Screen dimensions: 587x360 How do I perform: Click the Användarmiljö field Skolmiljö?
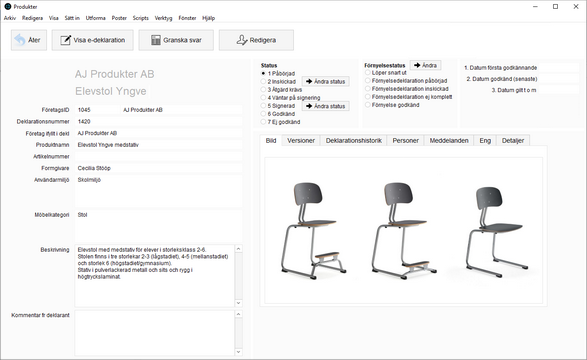(x=158, y=191)
